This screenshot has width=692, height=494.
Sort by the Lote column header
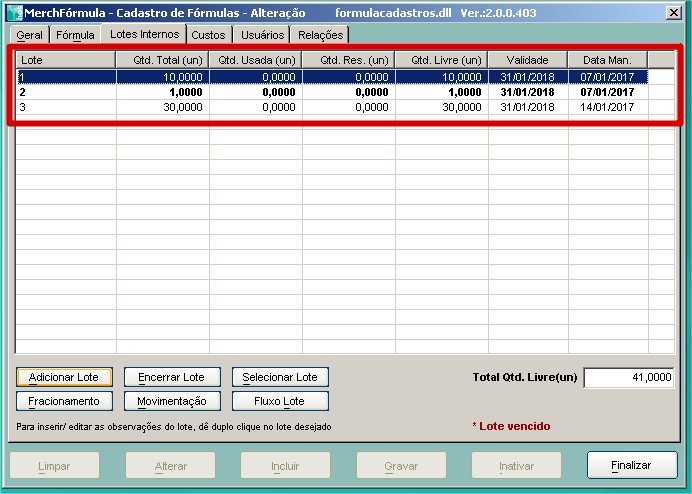point(65,60)
